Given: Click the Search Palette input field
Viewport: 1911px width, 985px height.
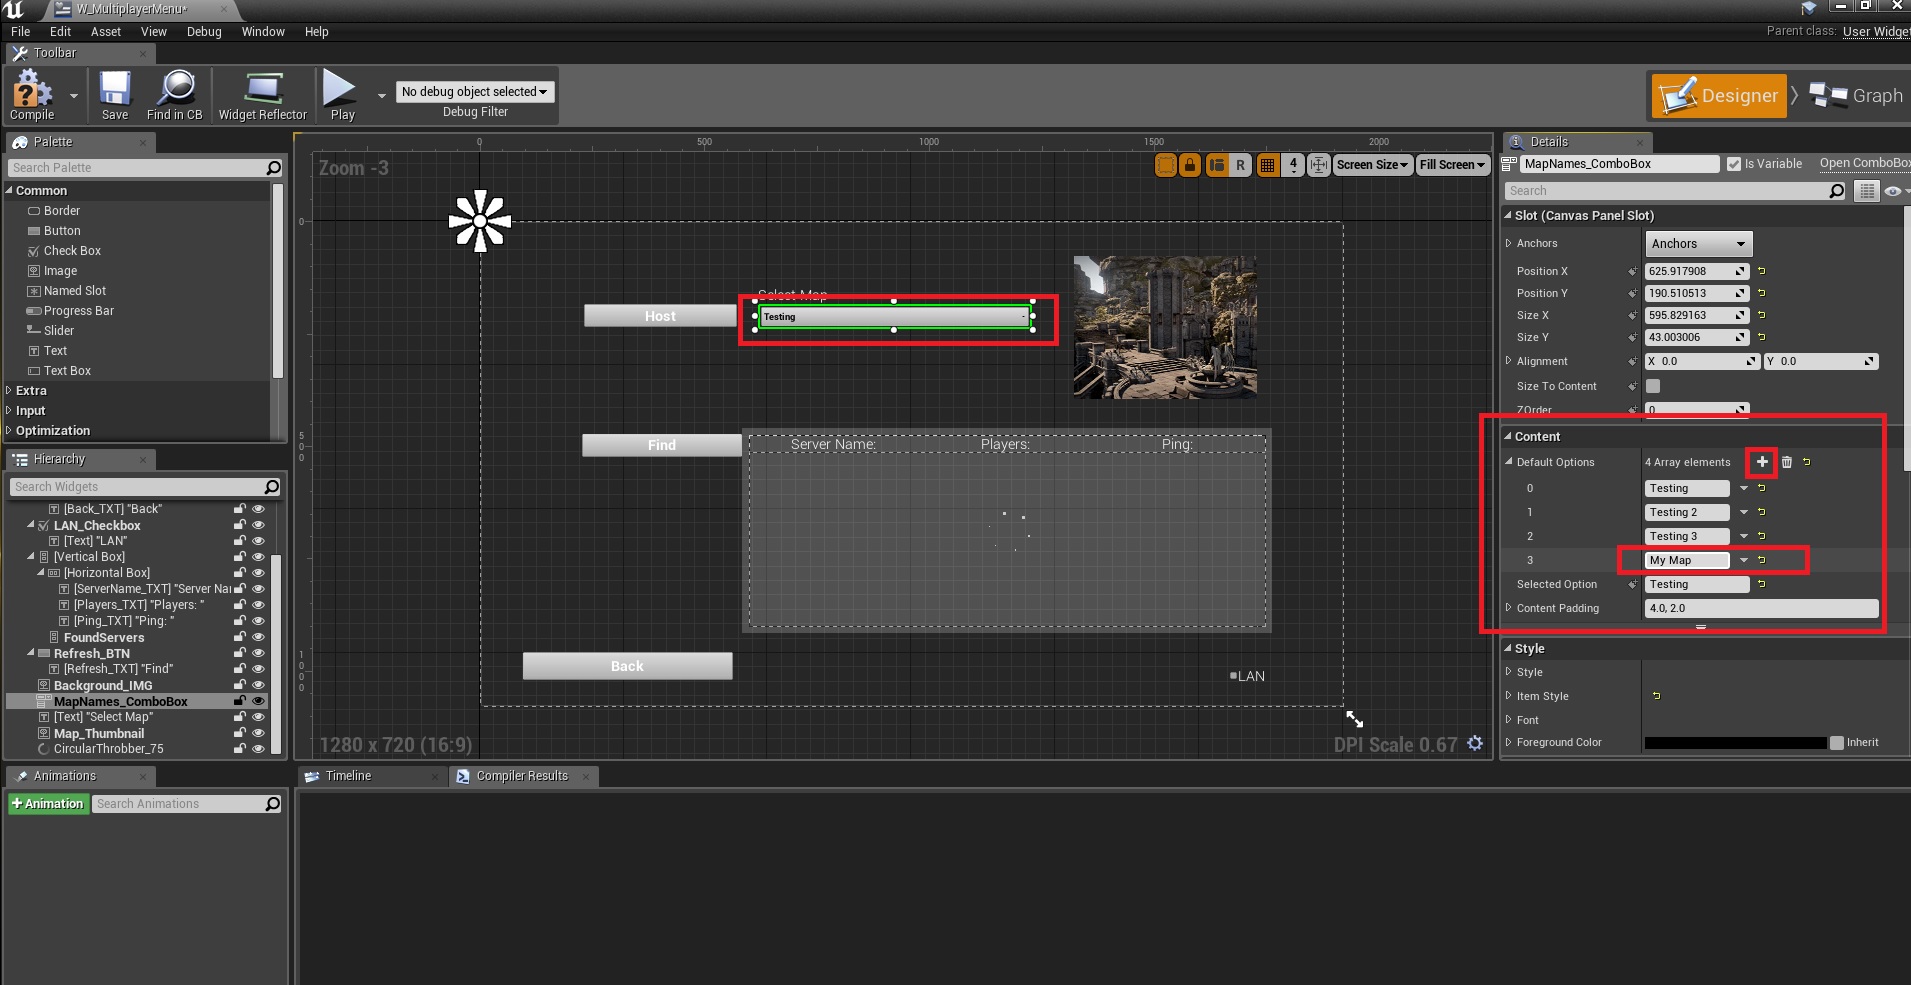Looking at the screenshot, I should (x=137, y=168).
